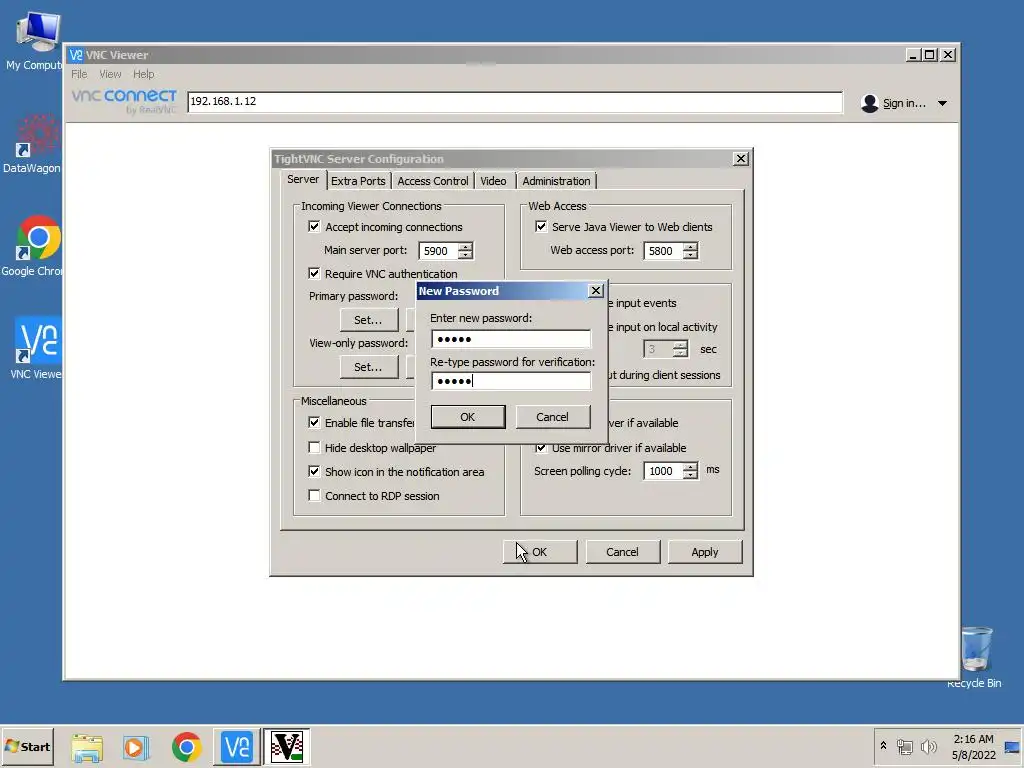Toggle Serve Java Viewer to Web clients
The image size is (1024, 768).
click(541, 226)
